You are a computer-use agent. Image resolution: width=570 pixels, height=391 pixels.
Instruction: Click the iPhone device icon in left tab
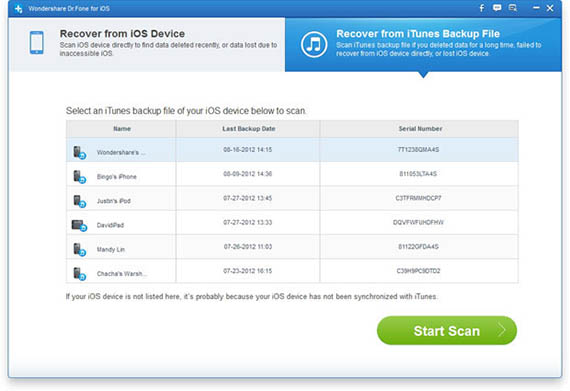37,43
